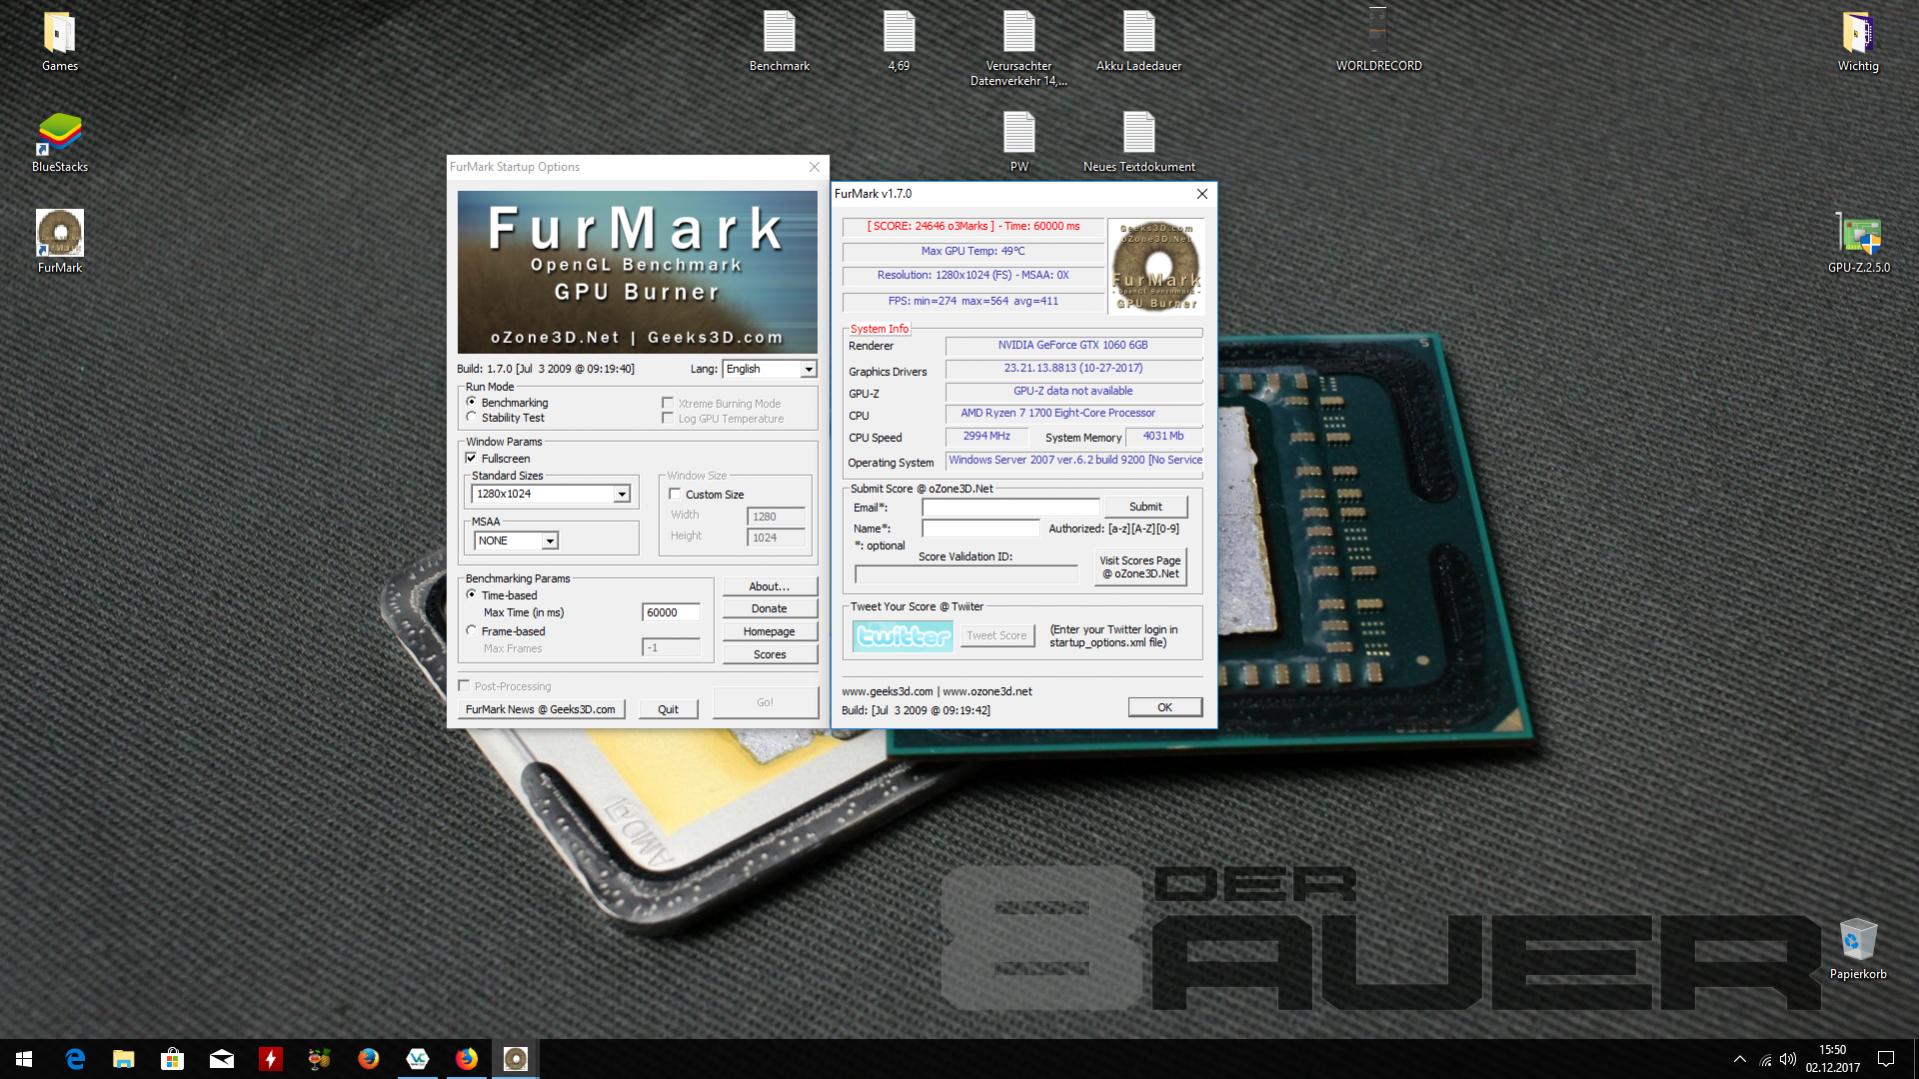Image resolution: width=1919 pixels, height=1079 pixels.
Task: Click Visit Scores Page @ oZone3D.Net
Action: [1140, 567]
